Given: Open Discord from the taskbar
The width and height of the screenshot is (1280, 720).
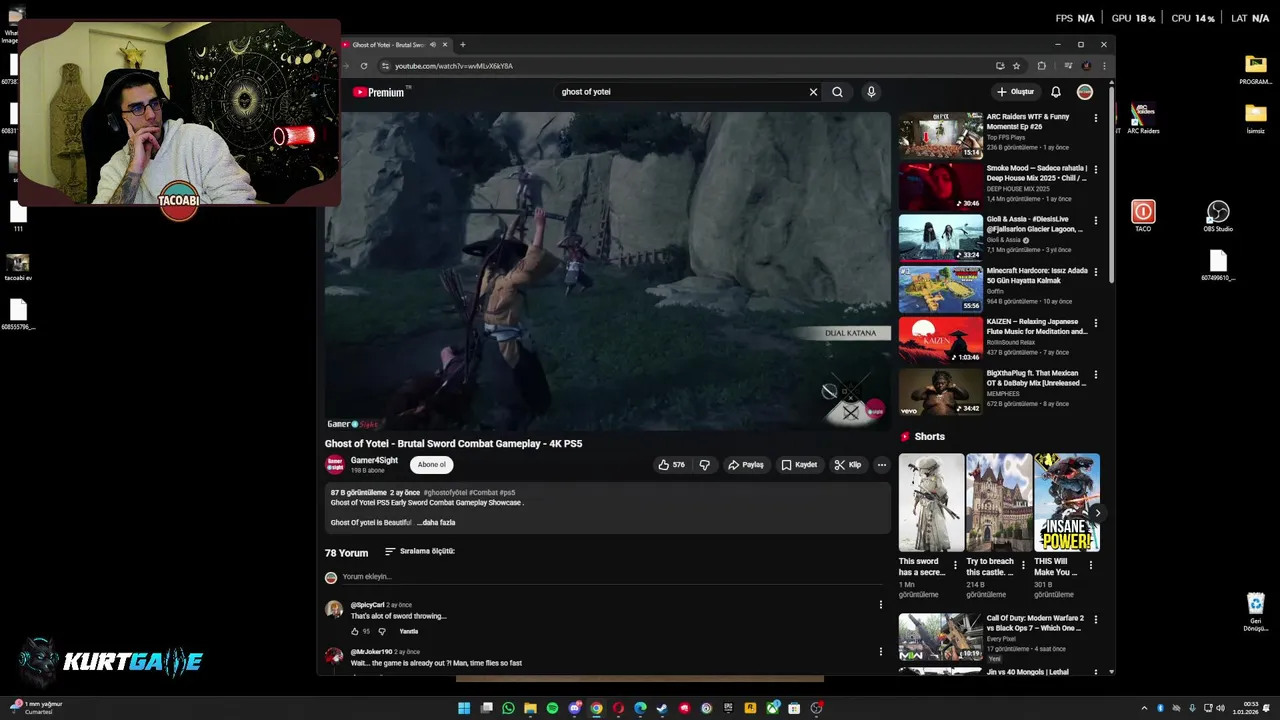Looking at the screenshot, I should [x=574, y=708].
